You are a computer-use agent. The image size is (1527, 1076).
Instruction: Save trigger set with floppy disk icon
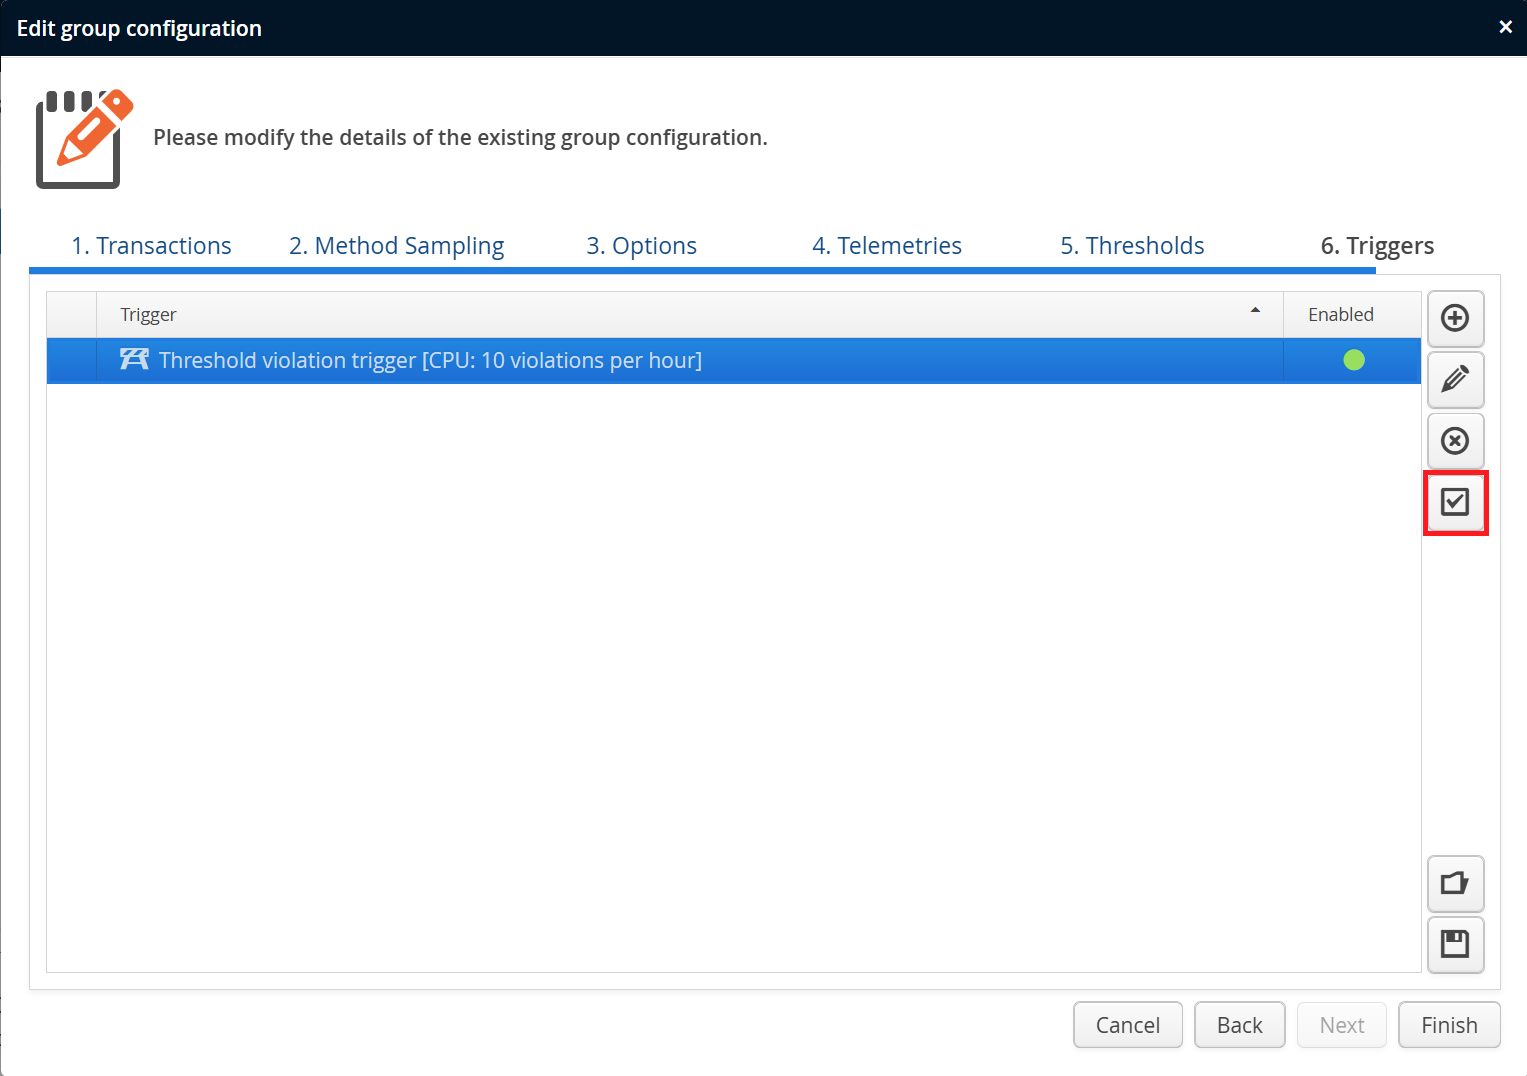tap(1455, 944)
